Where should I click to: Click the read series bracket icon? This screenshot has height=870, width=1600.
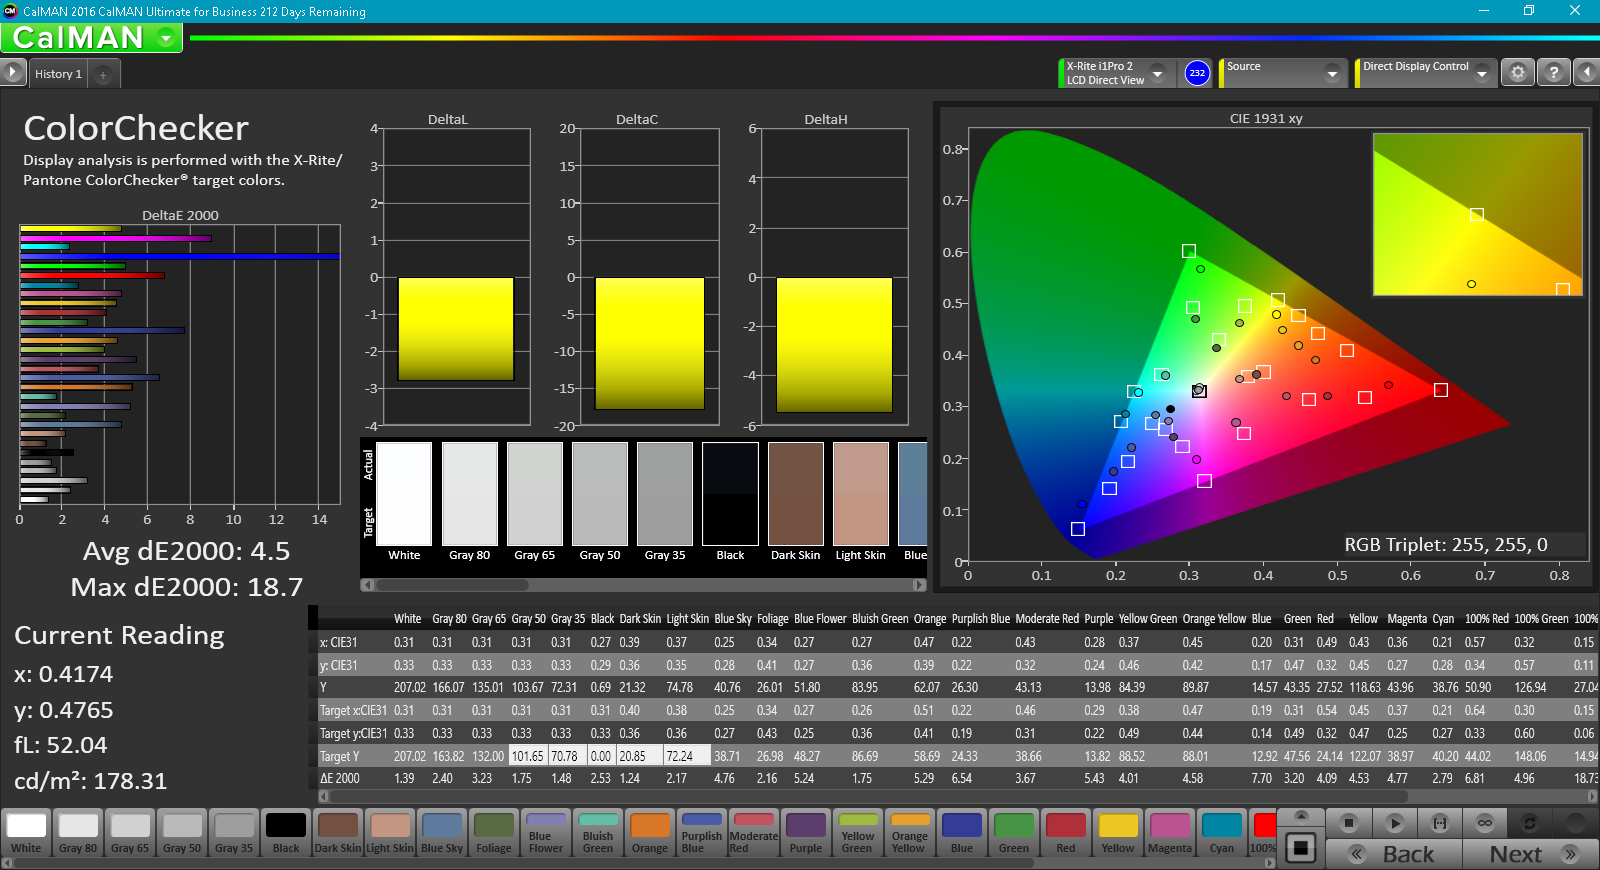click(1440, 823)
